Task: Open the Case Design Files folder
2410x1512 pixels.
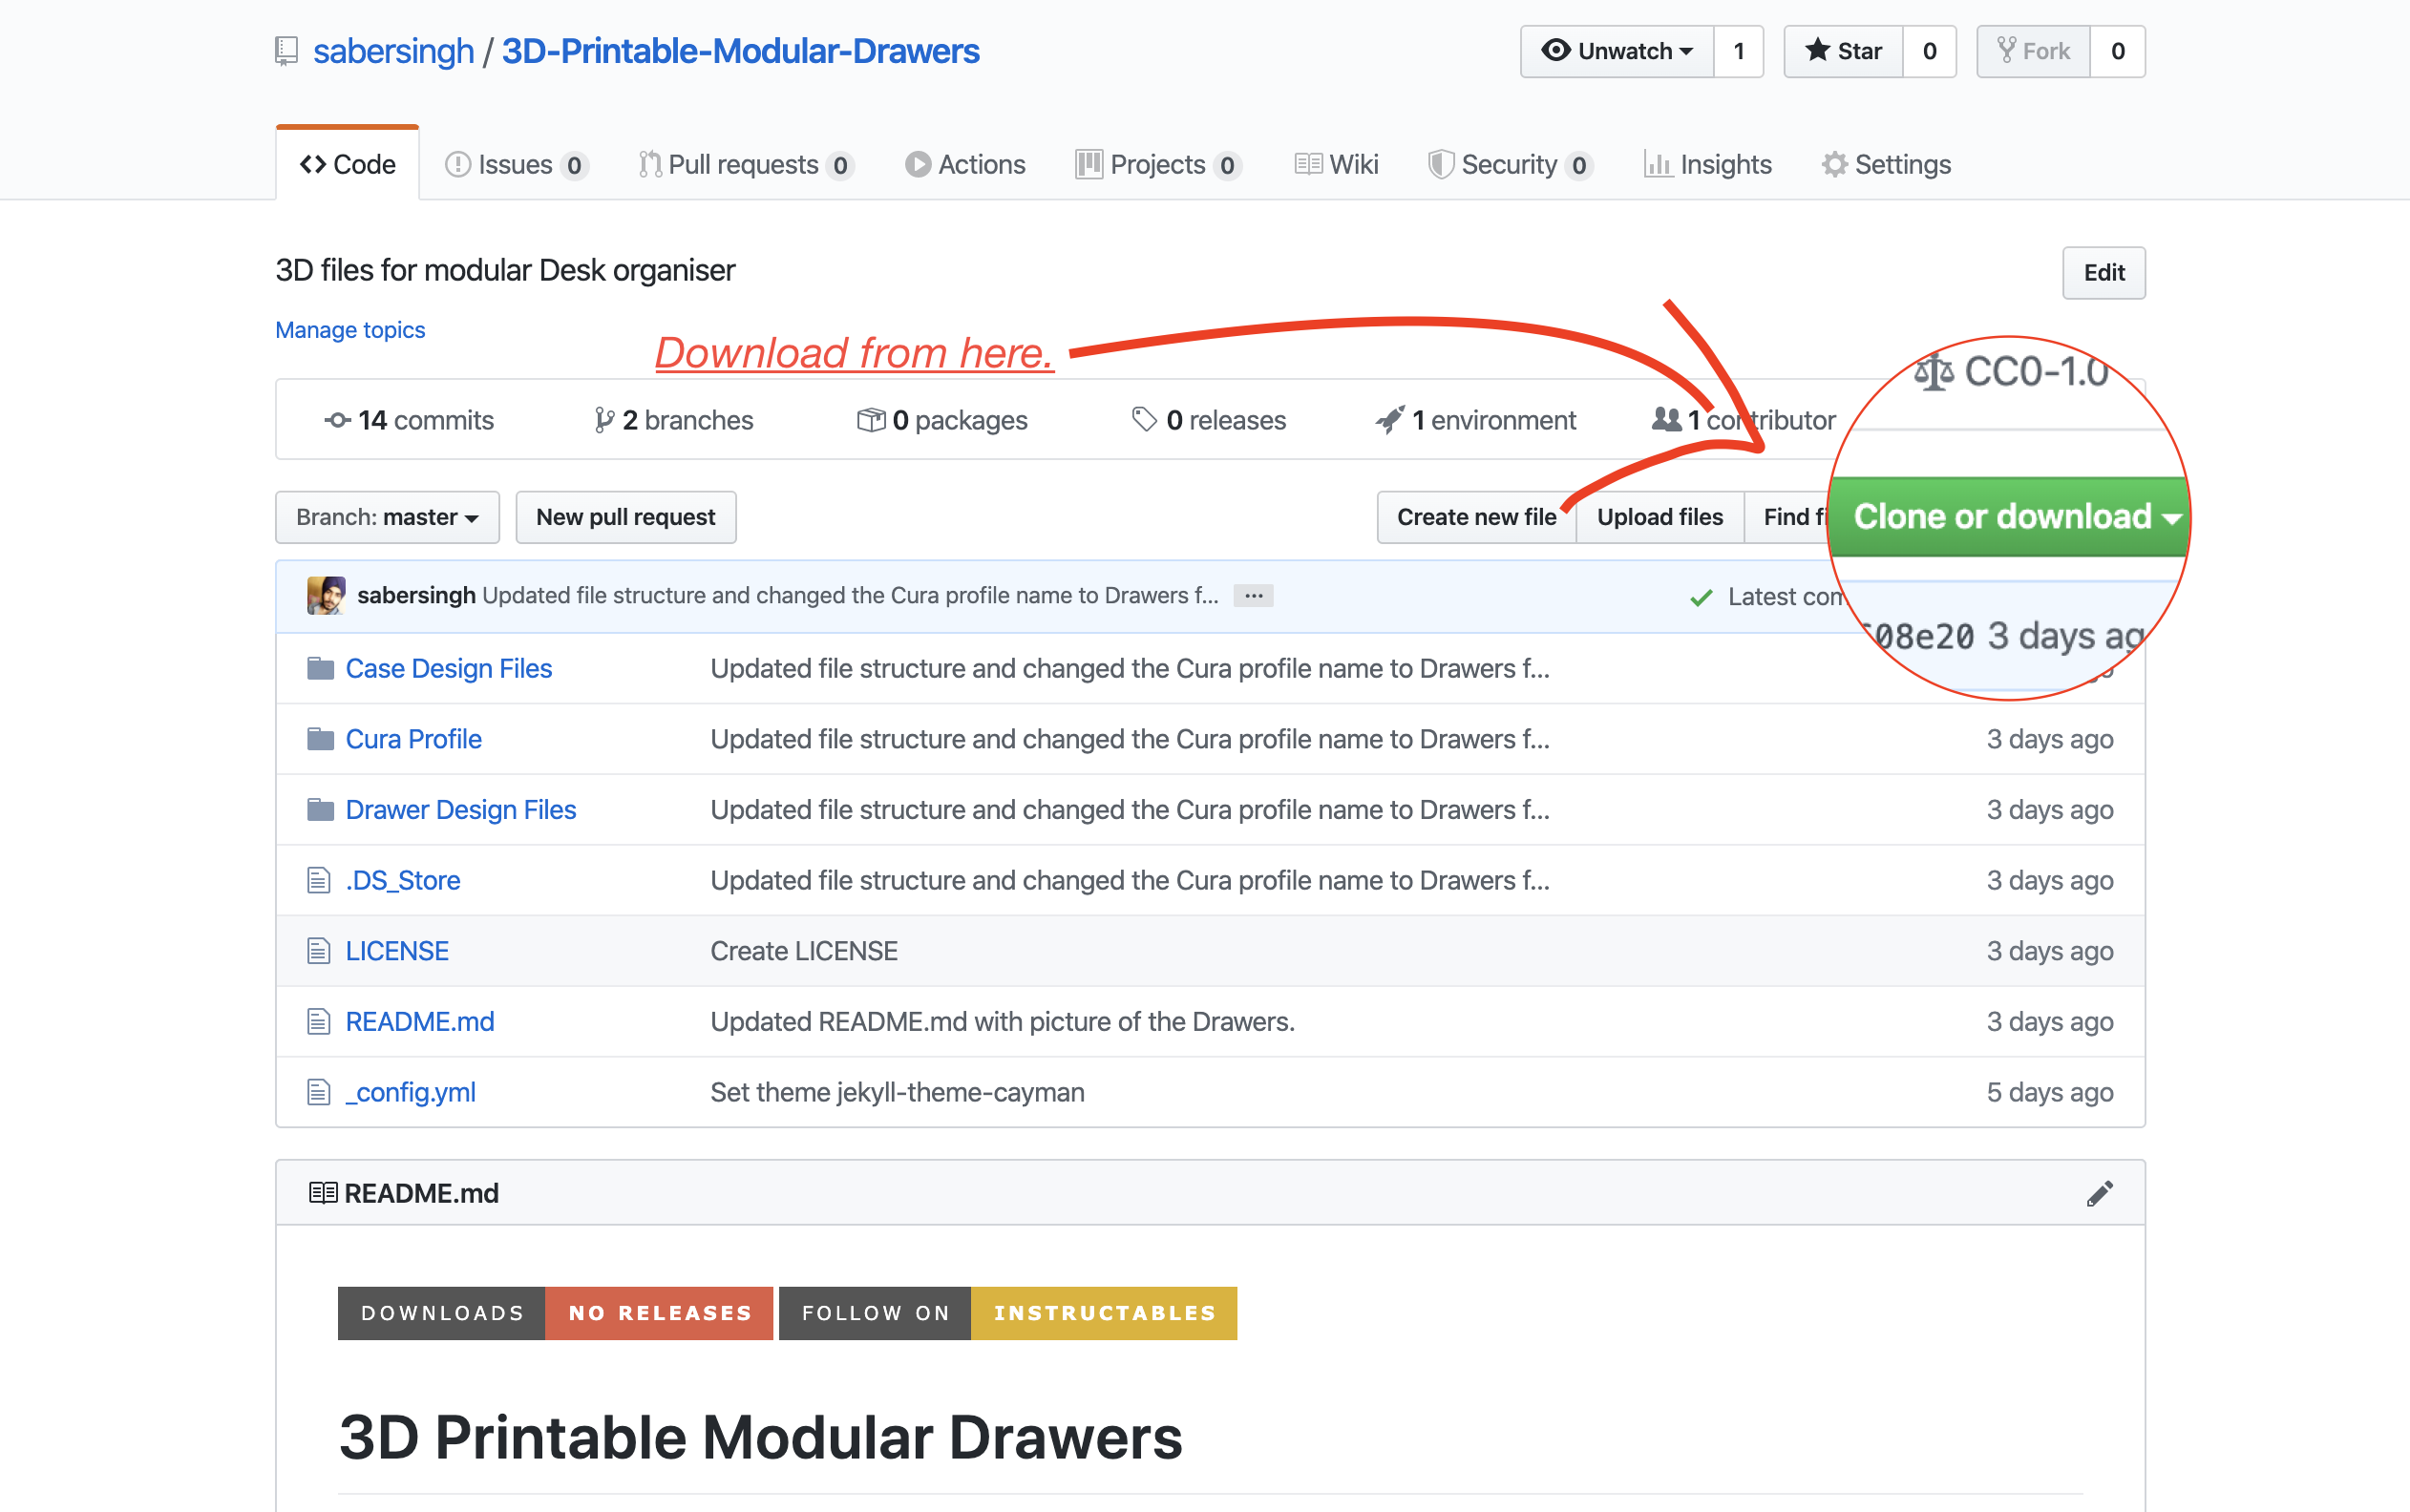Action: point(449,668)
